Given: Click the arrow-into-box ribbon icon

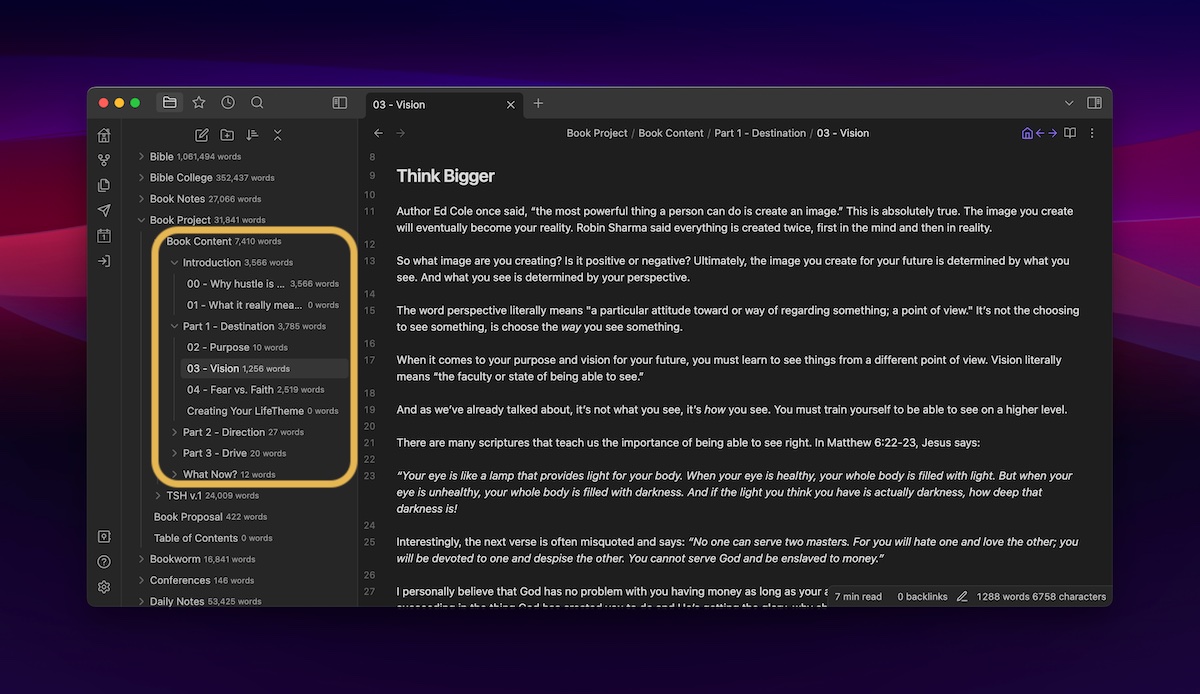Looking at the screenshot, I should [x=104, y=261].
